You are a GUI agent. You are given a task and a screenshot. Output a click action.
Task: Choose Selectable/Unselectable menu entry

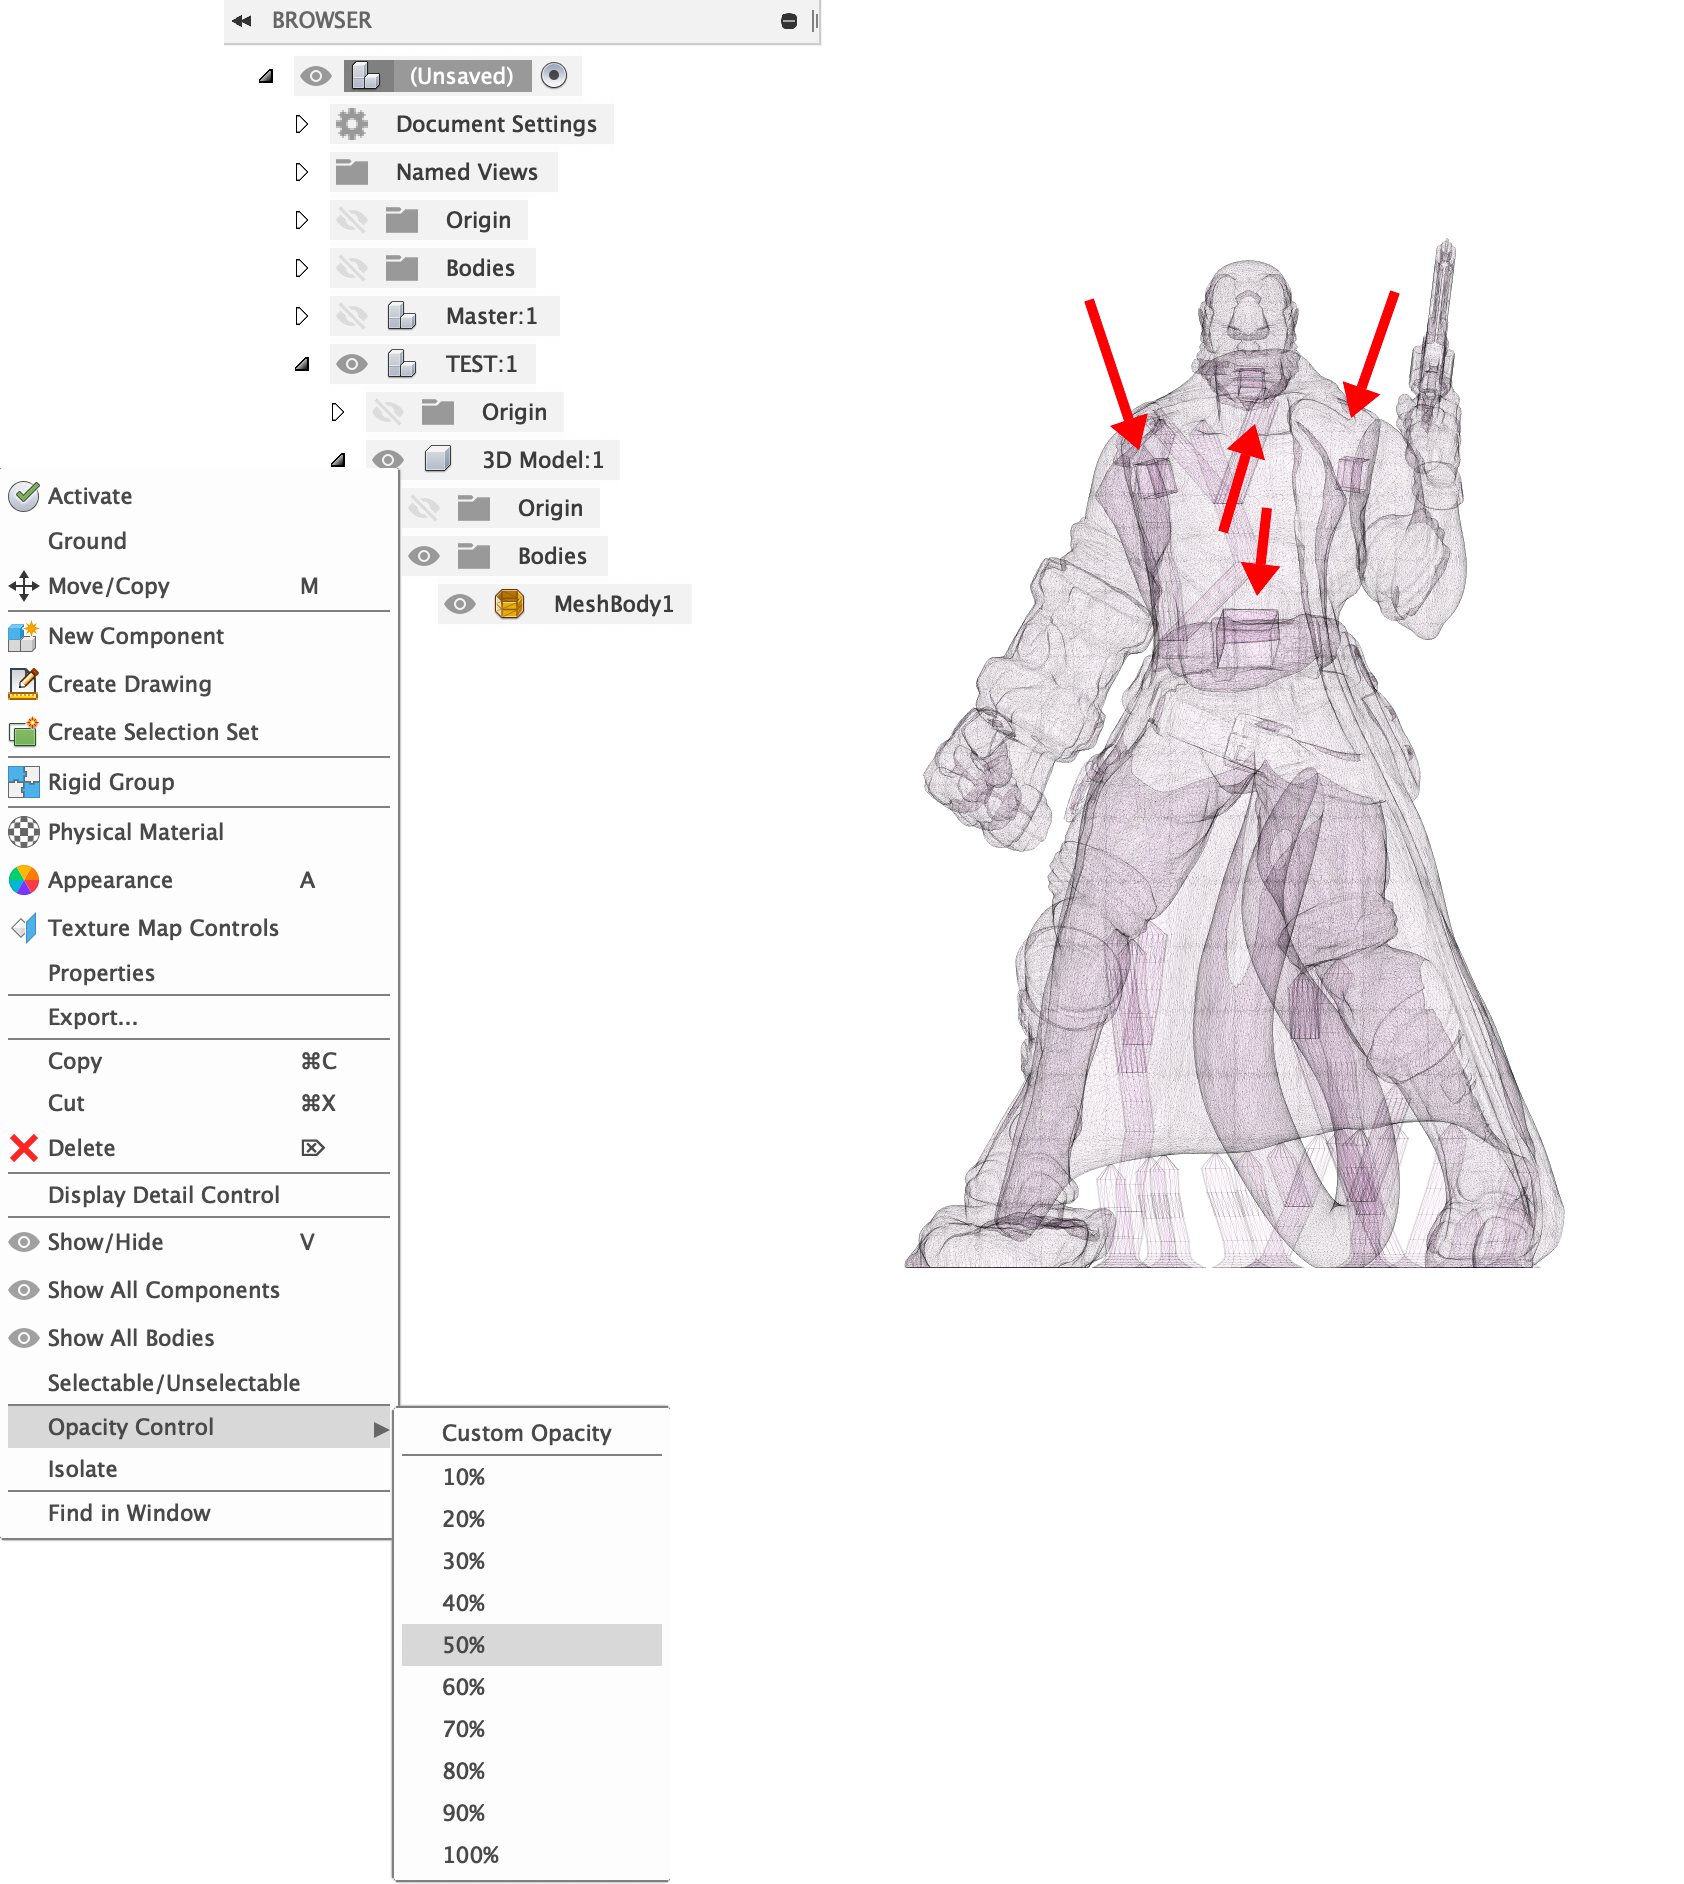click(199, 1383)
